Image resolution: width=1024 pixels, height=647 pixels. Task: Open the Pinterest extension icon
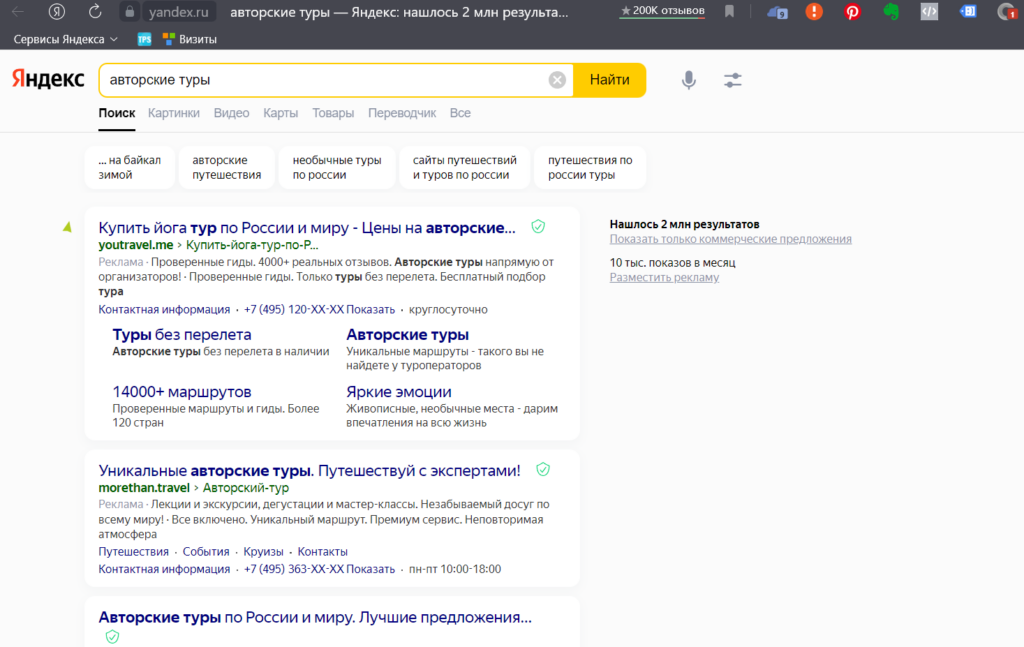(x=852, y=12)
